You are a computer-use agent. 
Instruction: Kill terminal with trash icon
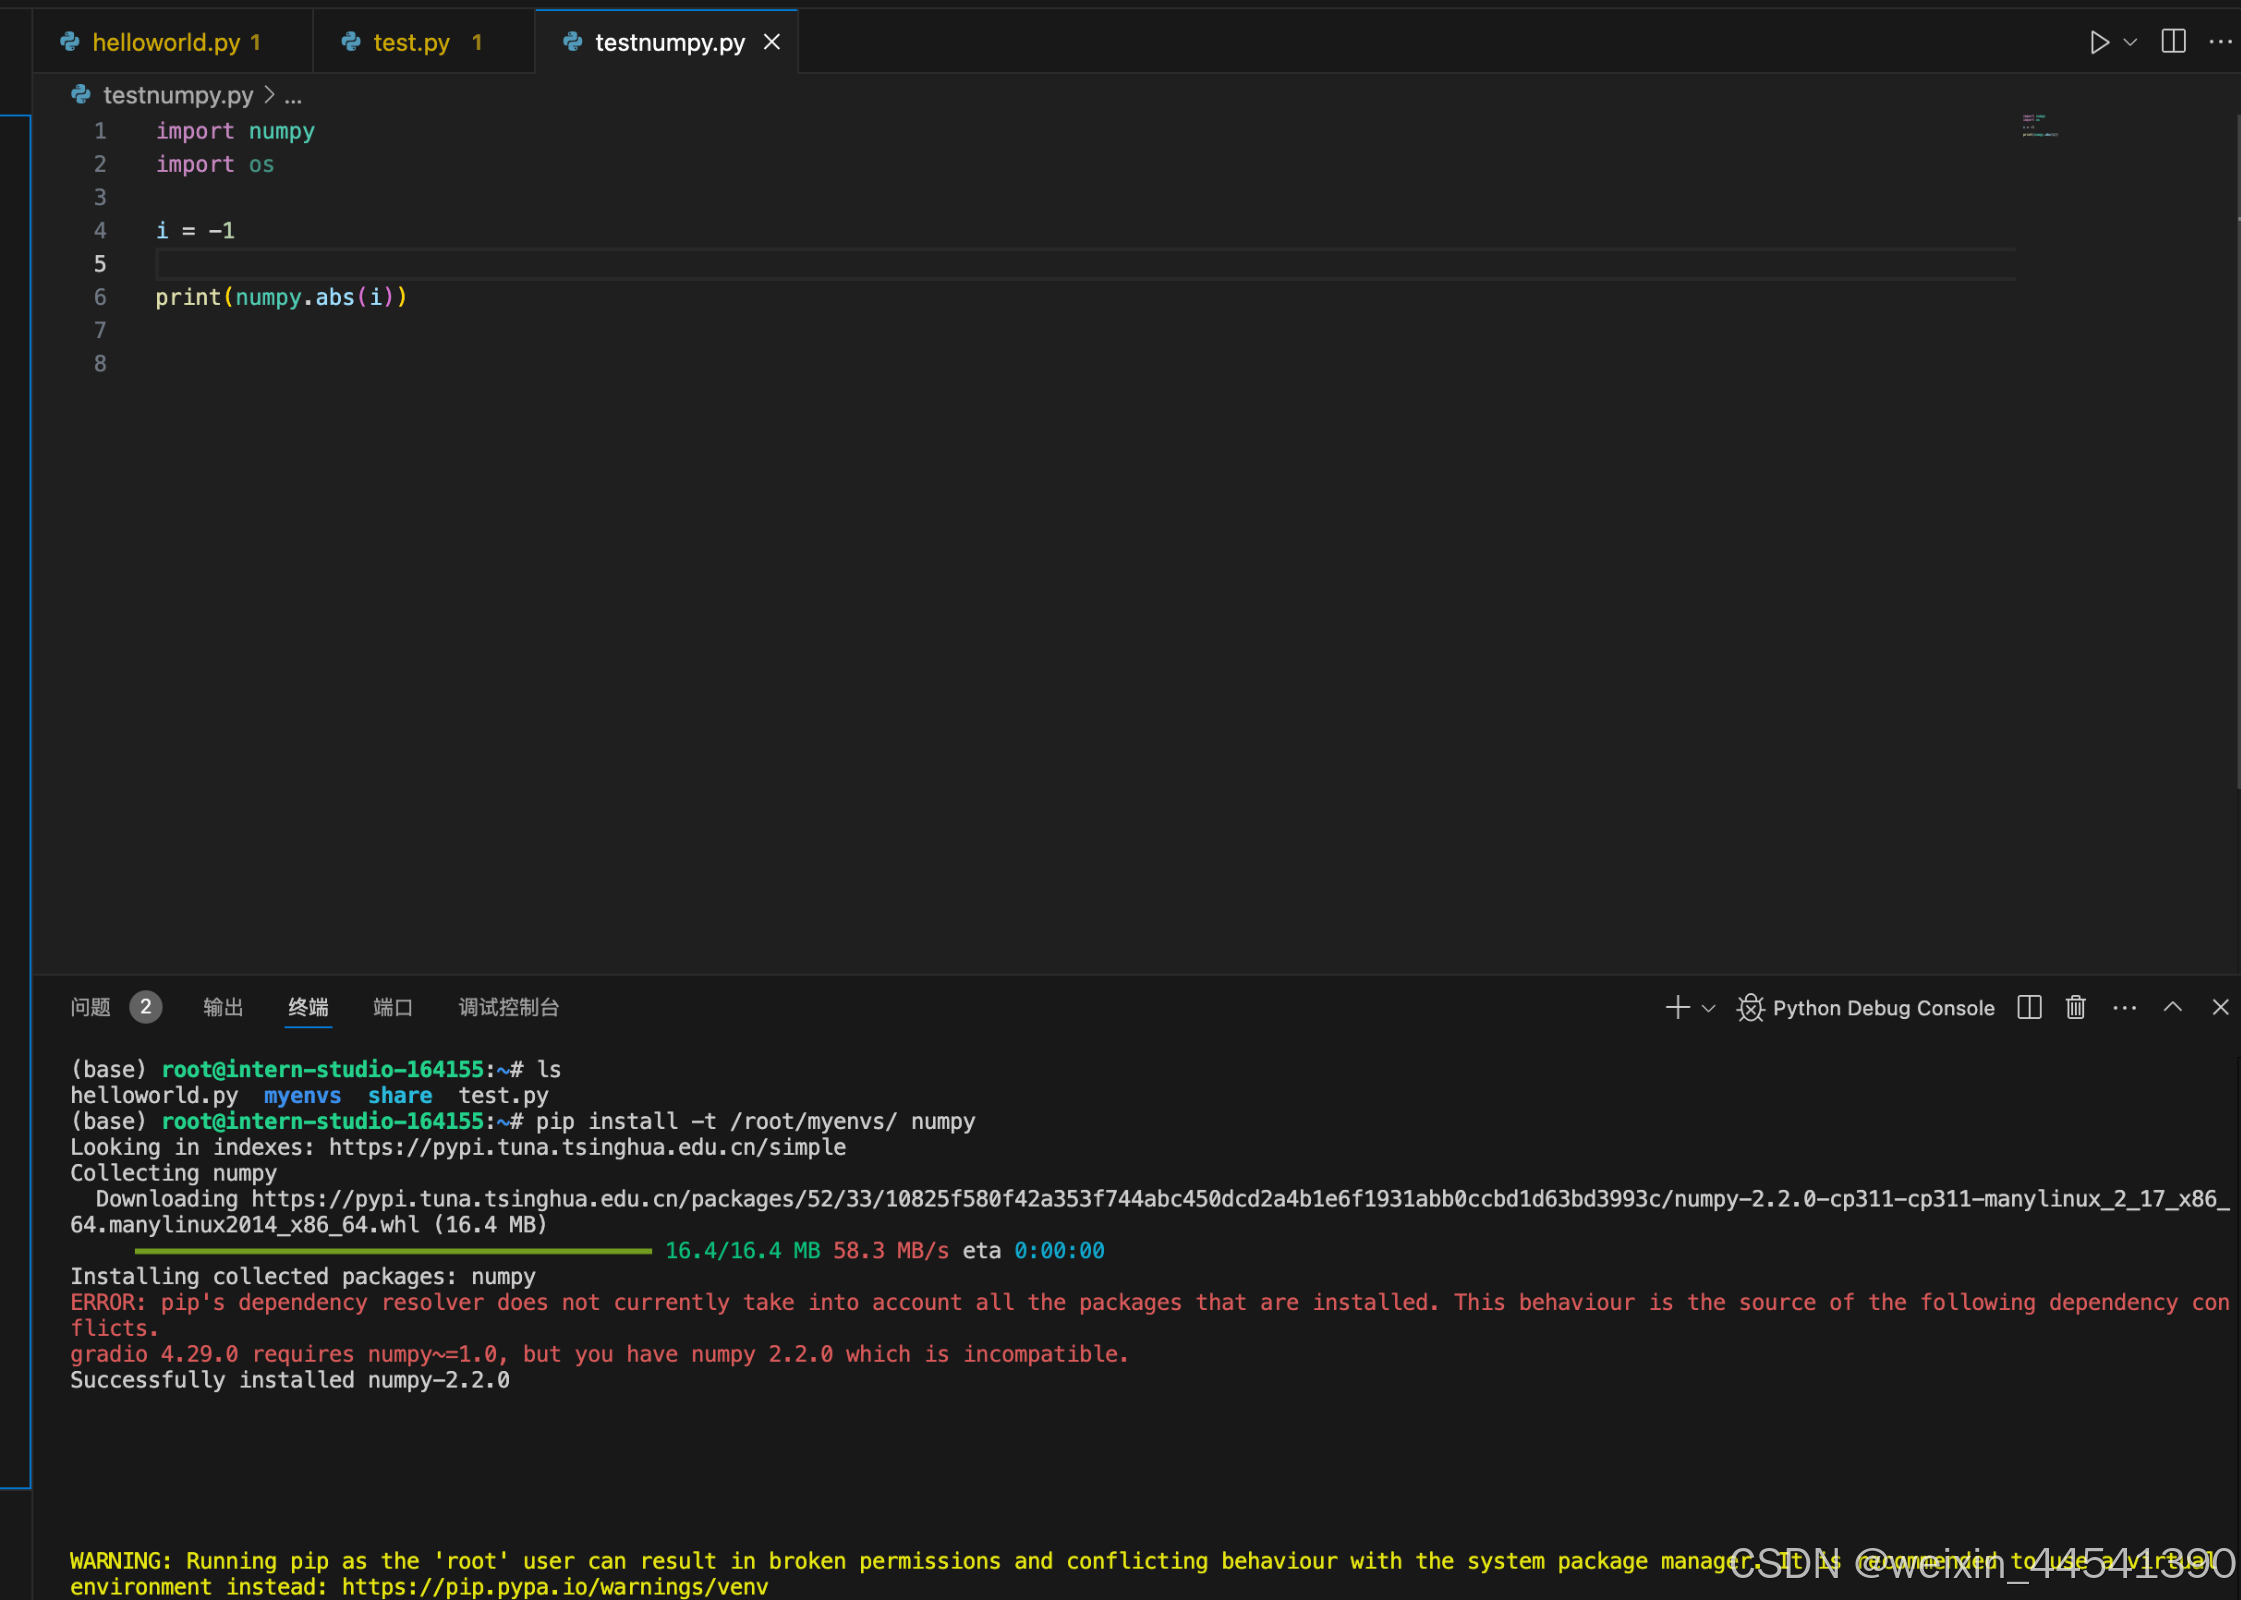2076,1007
